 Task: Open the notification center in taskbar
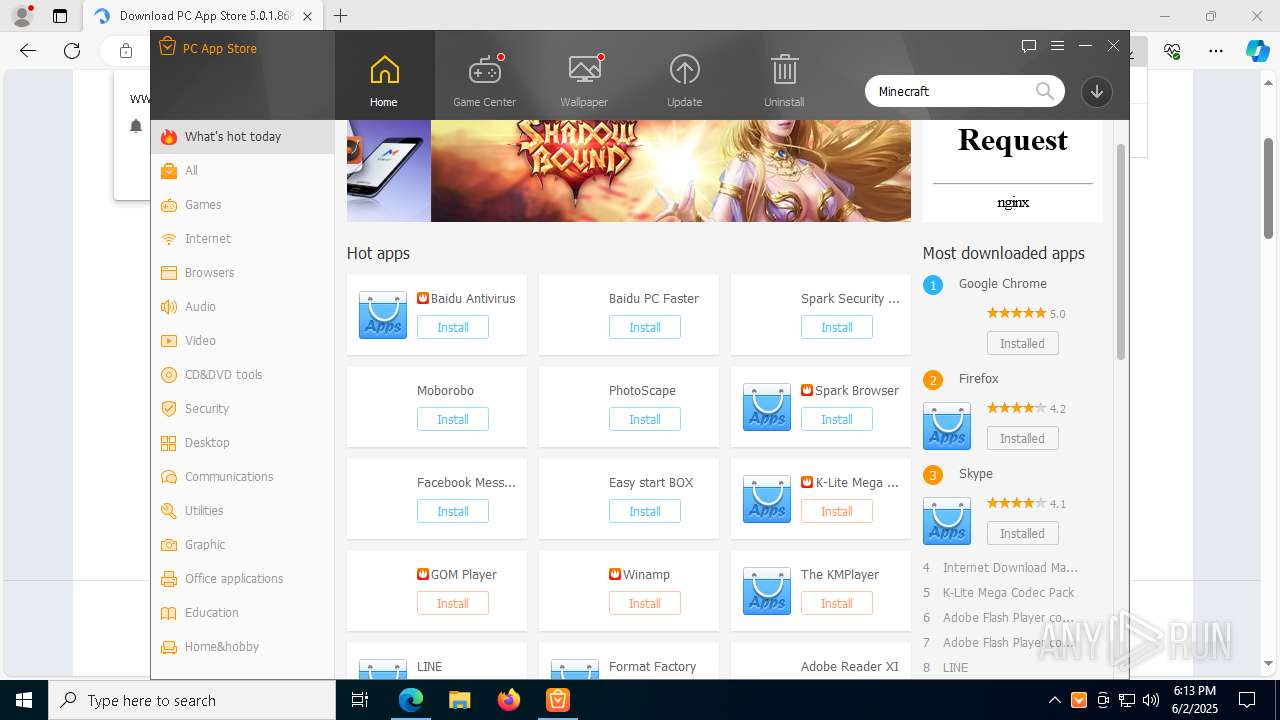coord(1247,700)
